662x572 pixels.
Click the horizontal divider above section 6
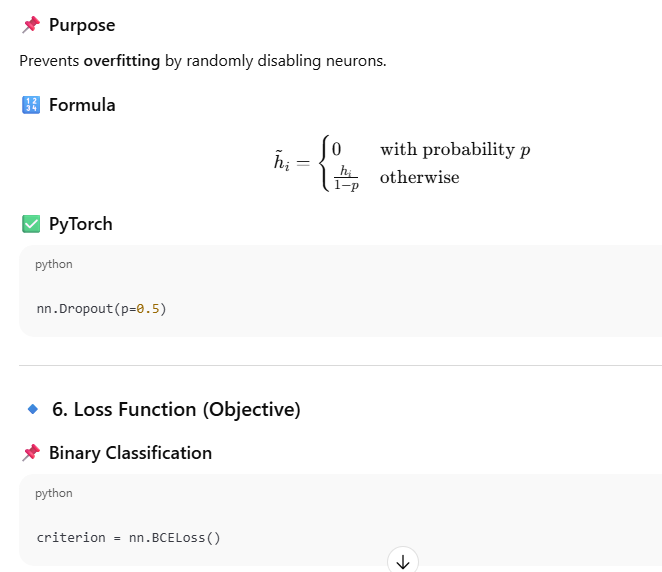tap(340, 366)
